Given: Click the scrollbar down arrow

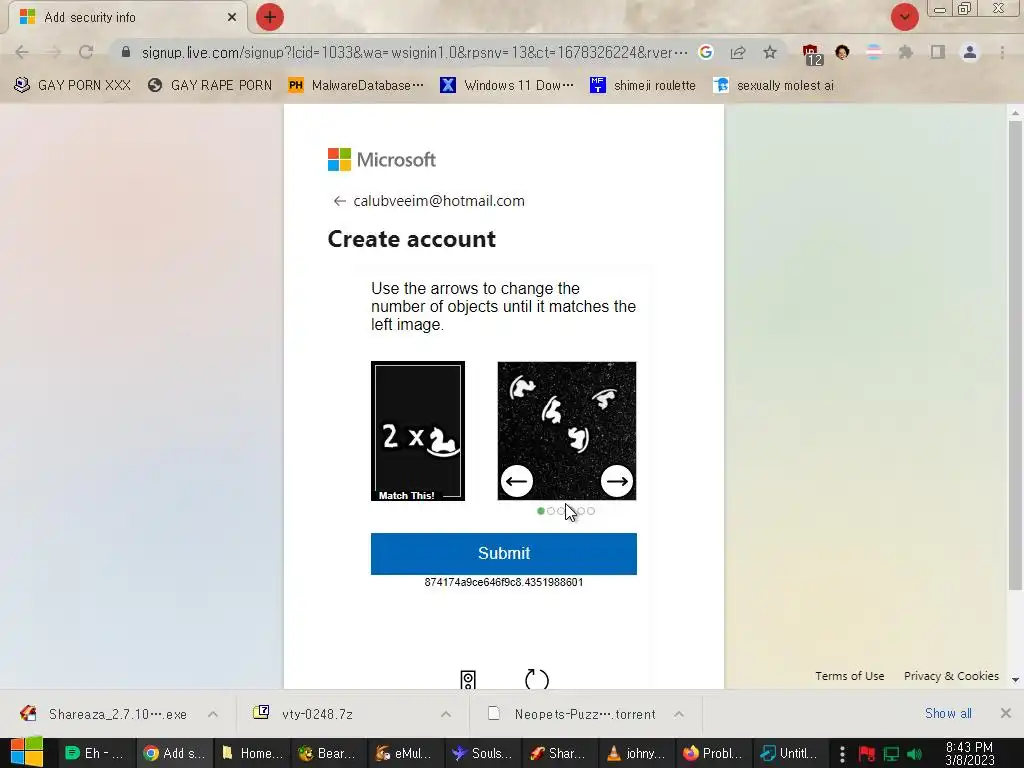Looking at the screenshot, I should (x=1015, y=680).
